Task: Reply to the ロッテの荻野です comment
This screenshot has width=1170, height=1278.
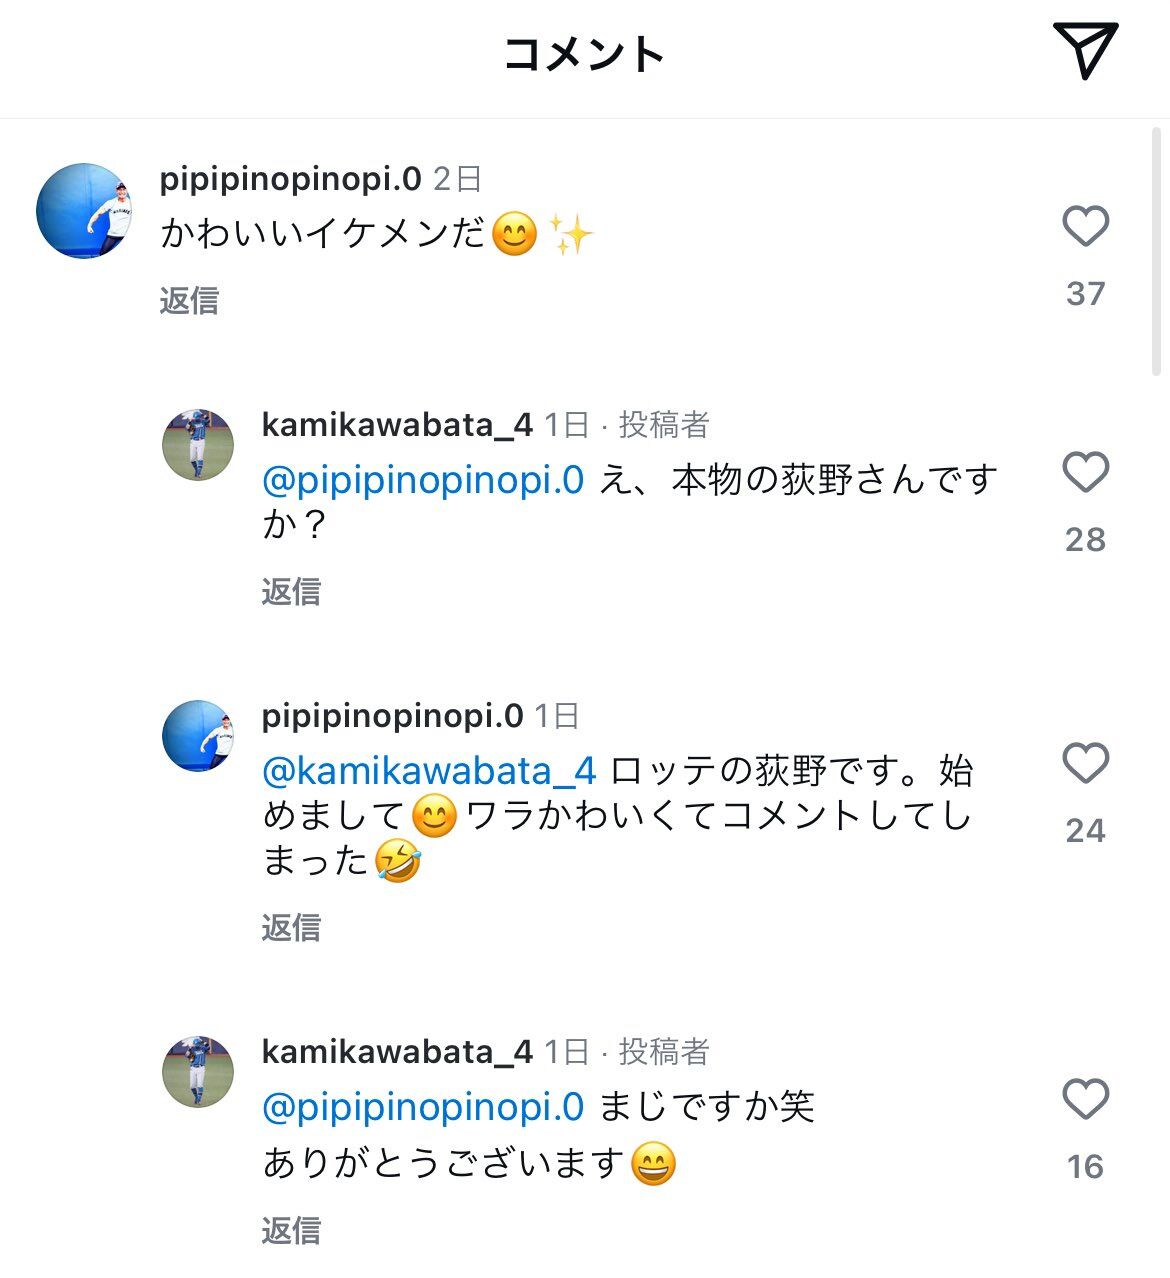Action: click(291, 928)
